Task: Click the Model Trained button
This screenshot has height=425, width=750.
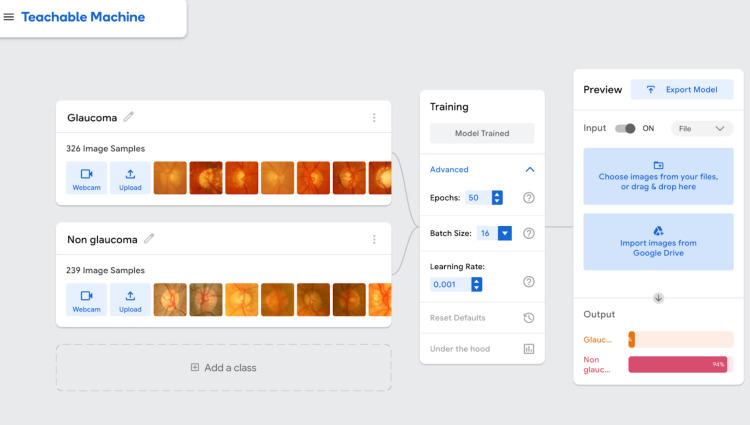Action: (x=482, y=133)
